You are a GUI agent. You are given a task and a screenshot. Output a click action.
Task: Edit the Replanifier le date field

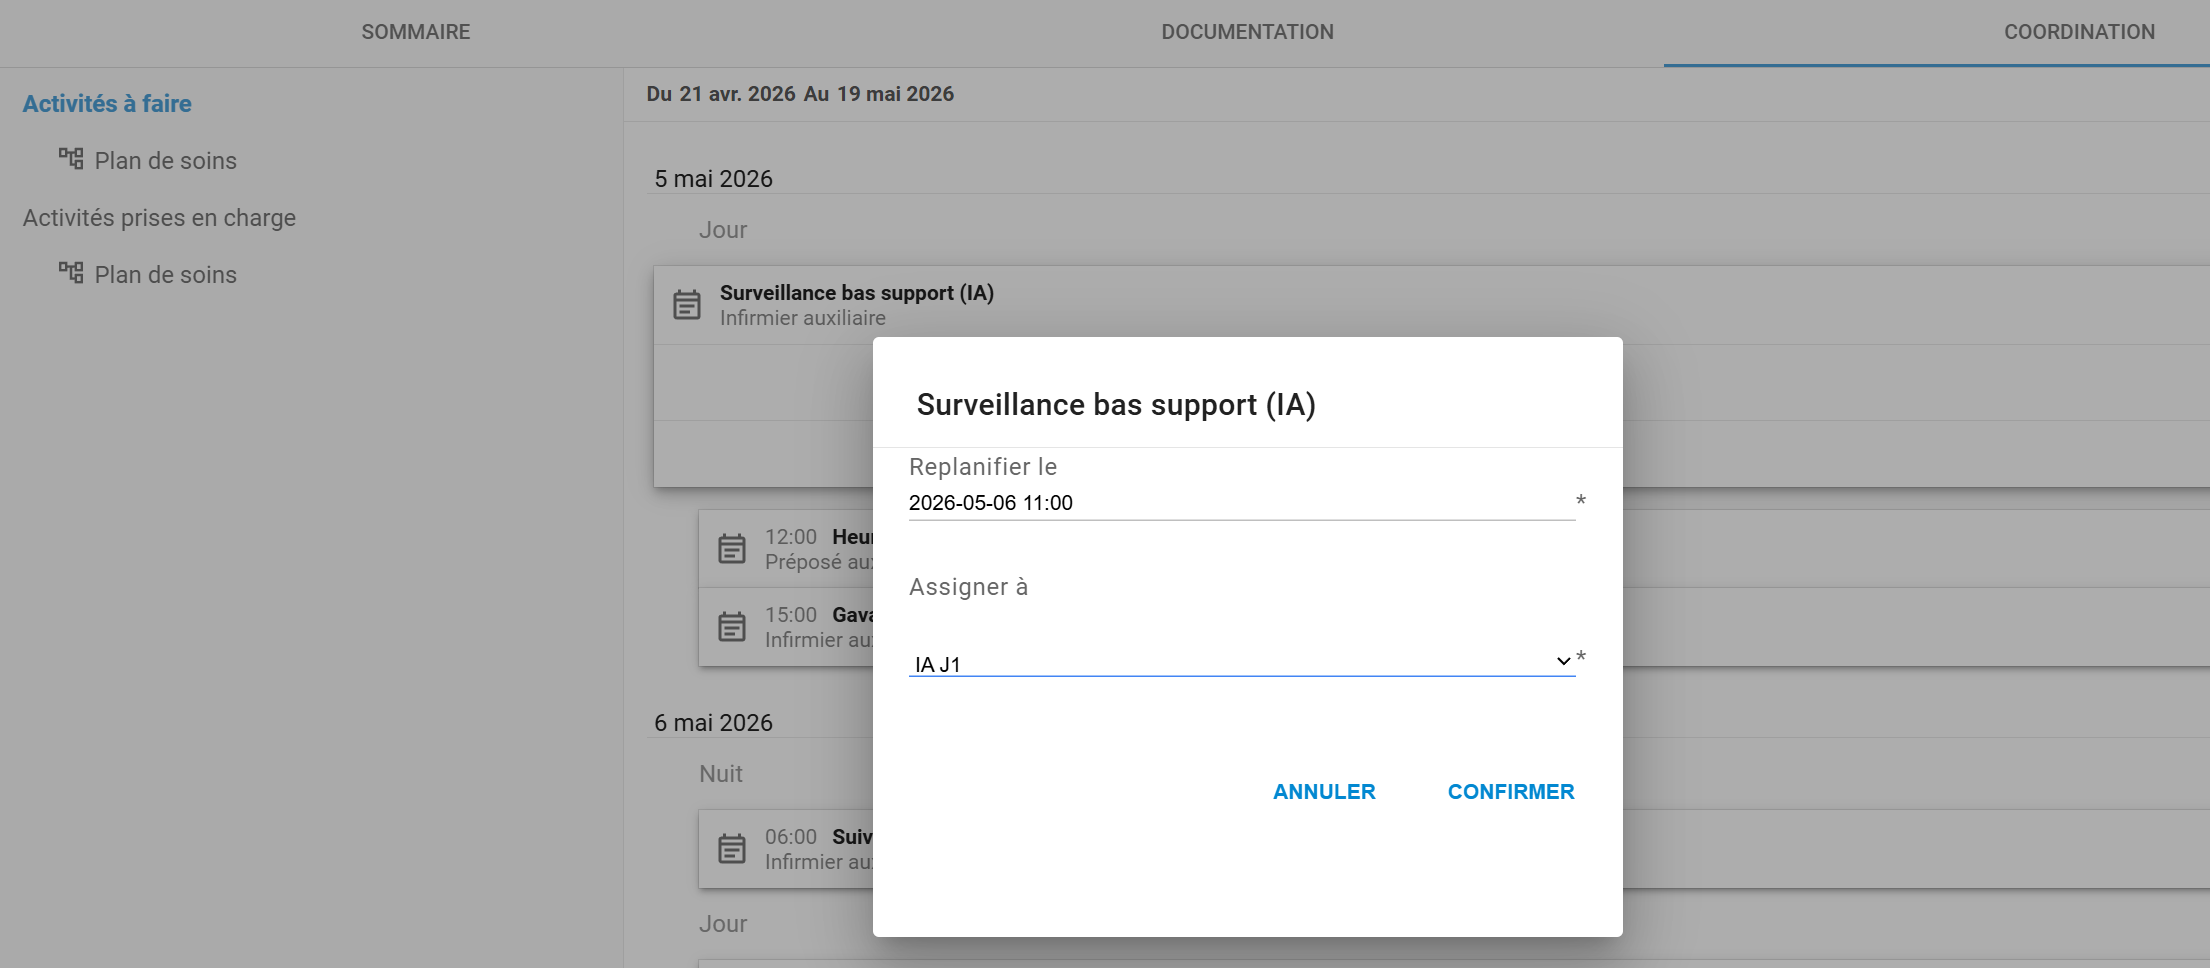click(1241, 503)
